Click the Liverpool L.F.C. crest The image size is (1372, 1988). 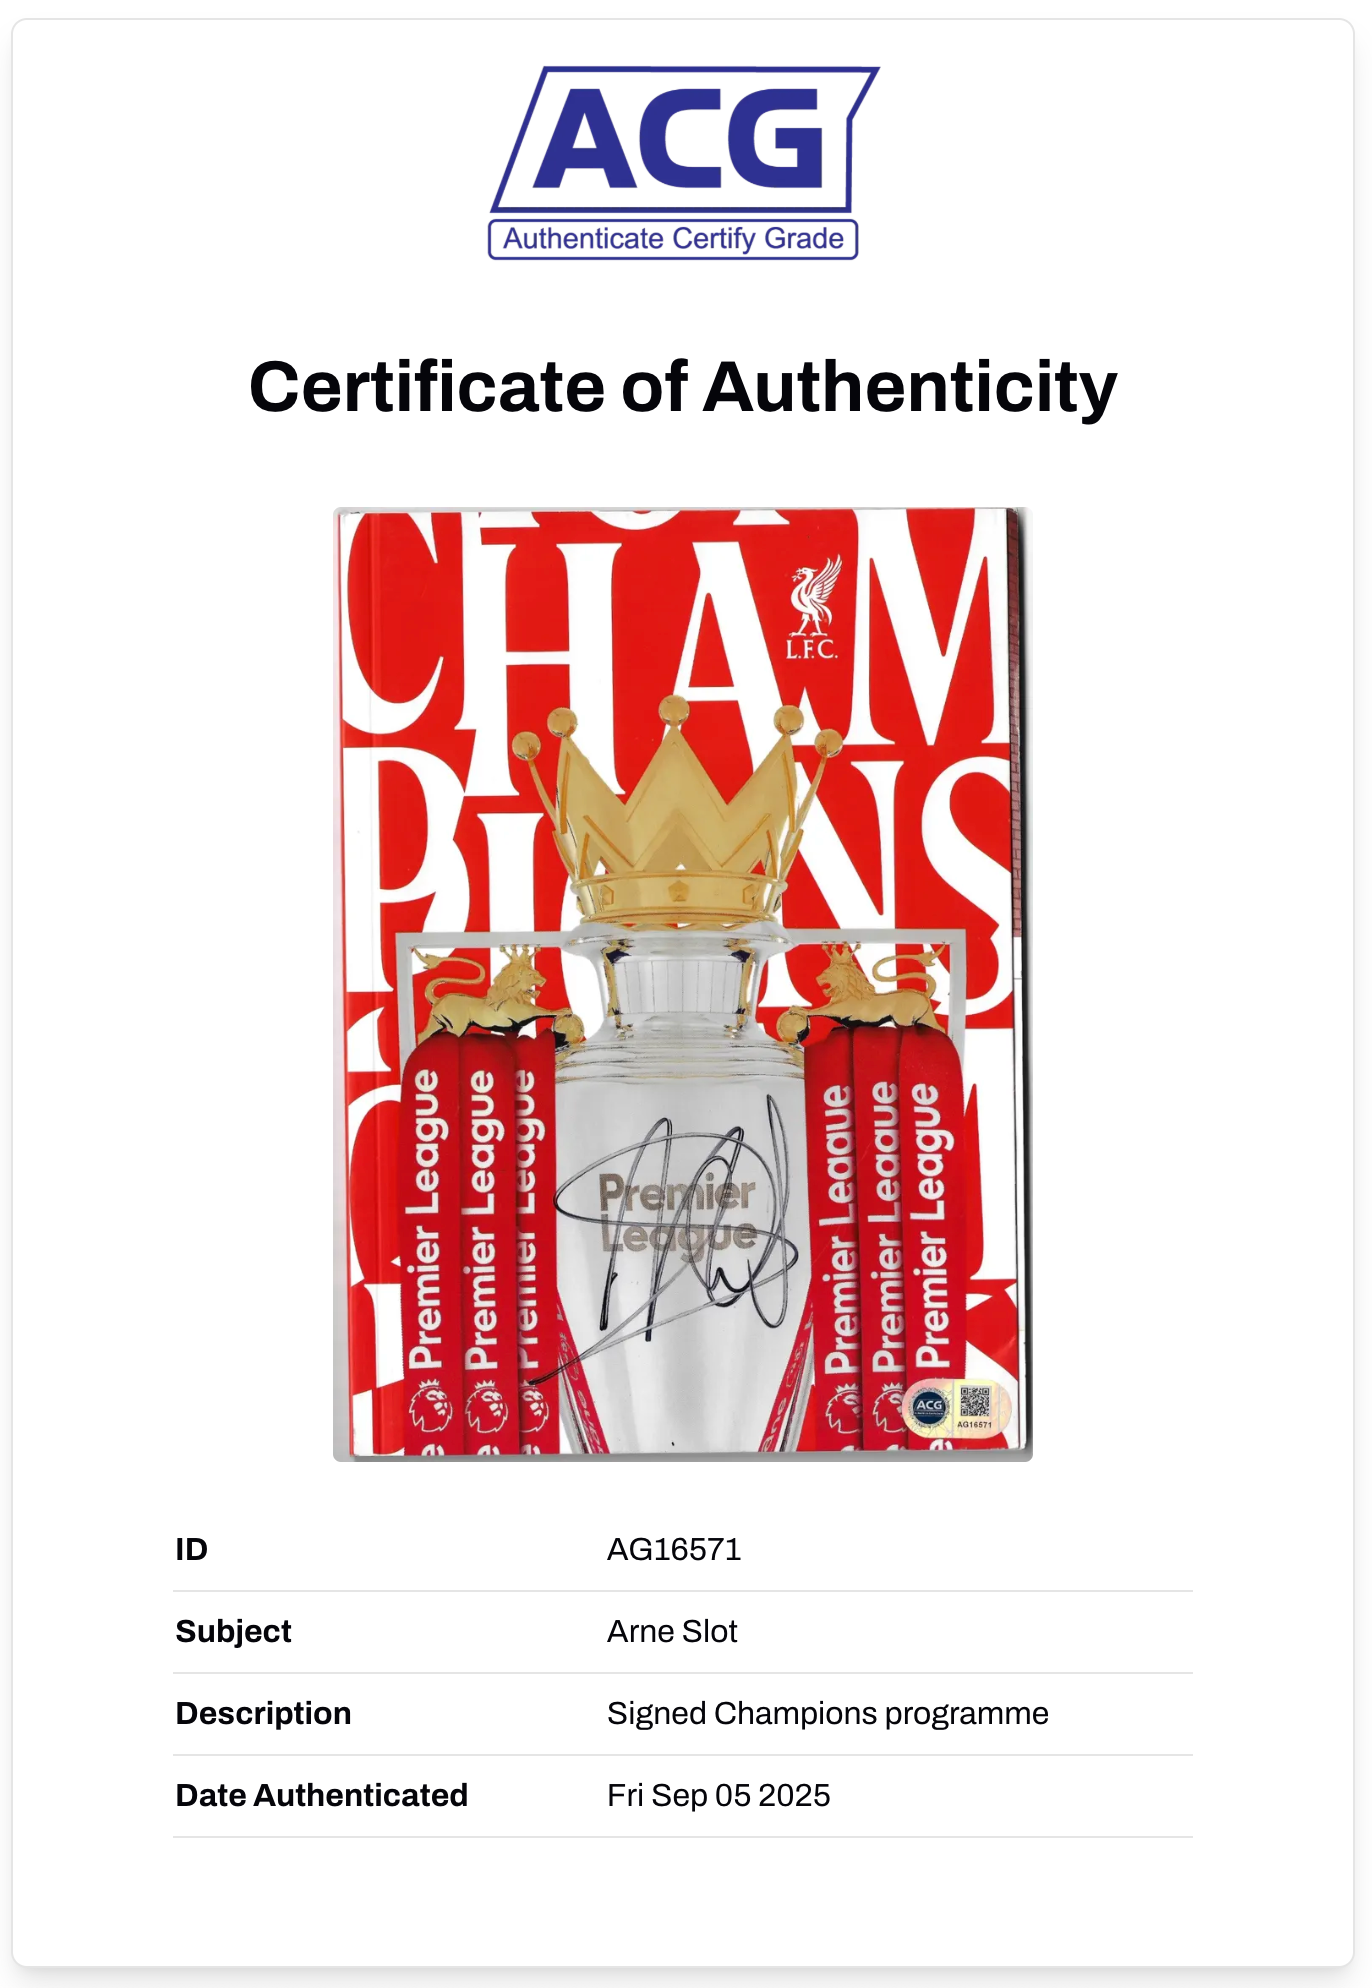[x=812, y=609]
